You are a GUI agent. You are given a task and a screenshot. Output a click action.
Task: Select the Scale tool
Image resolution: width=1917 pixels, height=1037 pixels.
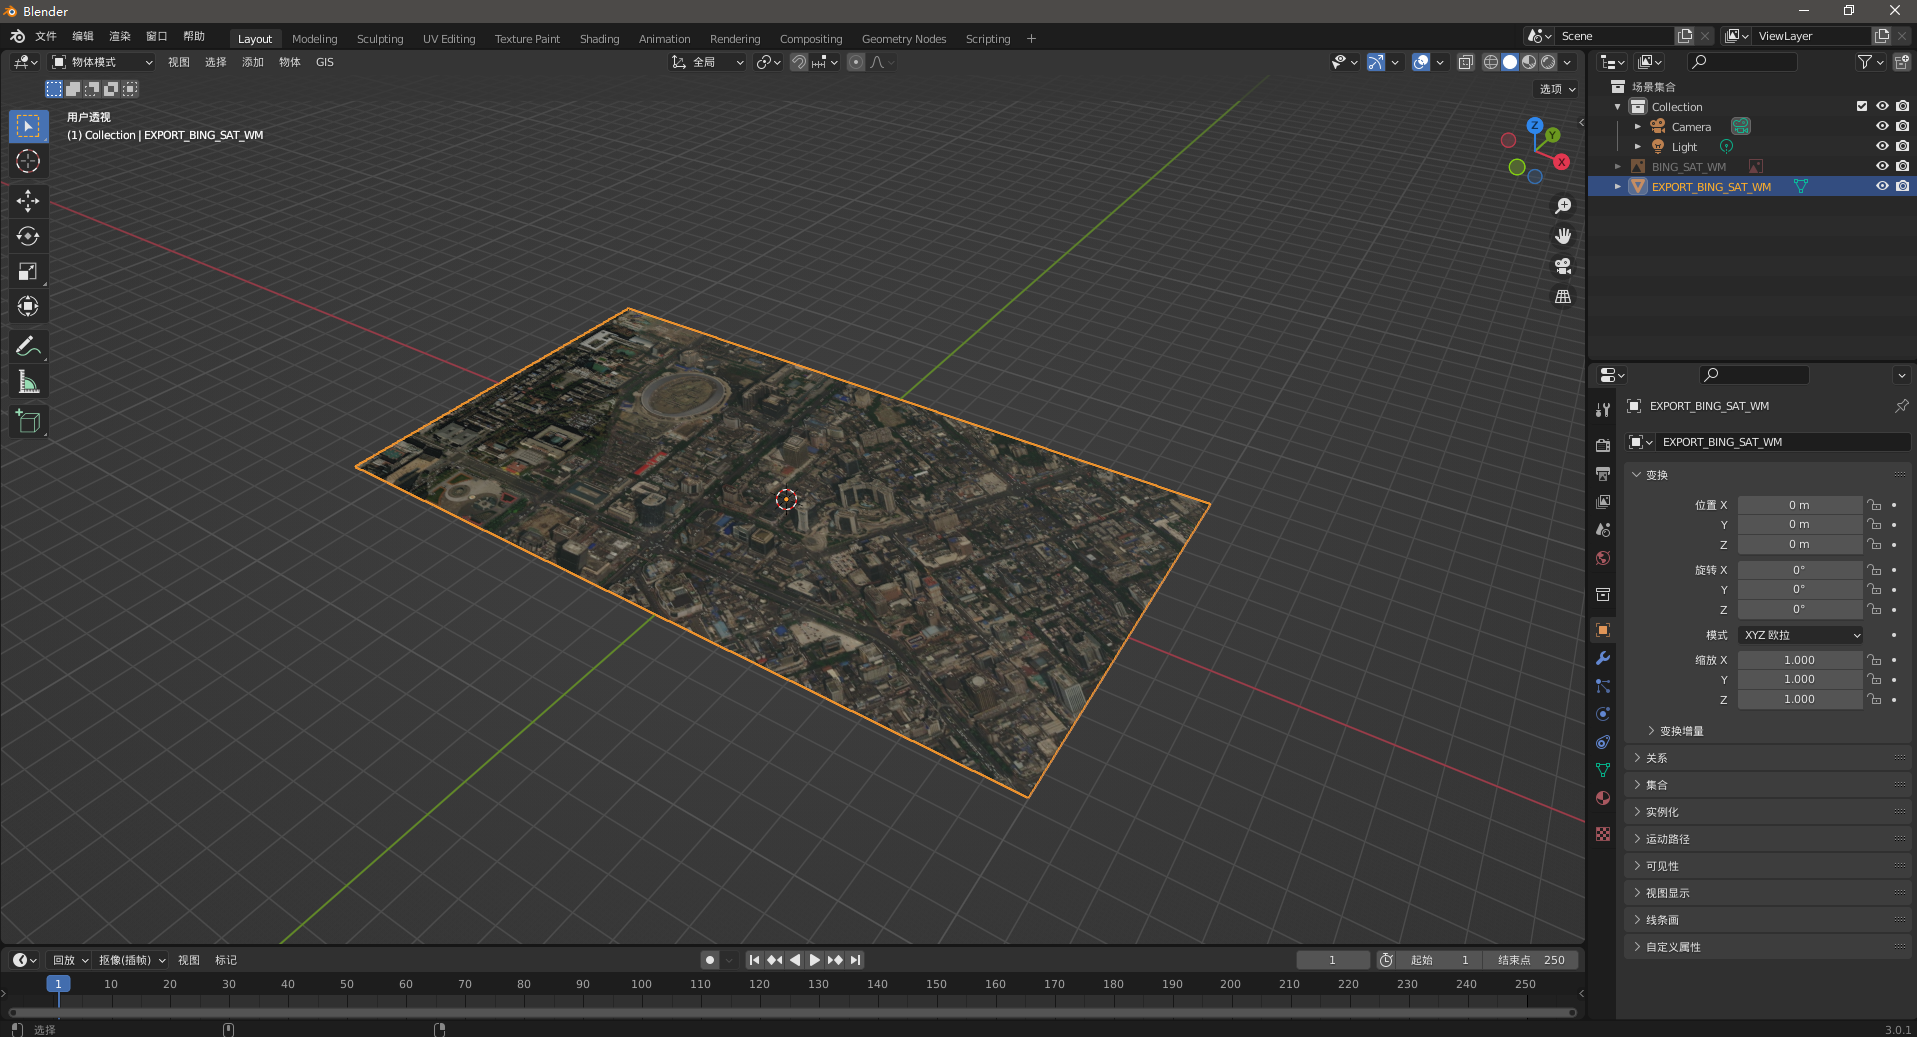coord(28,271)
